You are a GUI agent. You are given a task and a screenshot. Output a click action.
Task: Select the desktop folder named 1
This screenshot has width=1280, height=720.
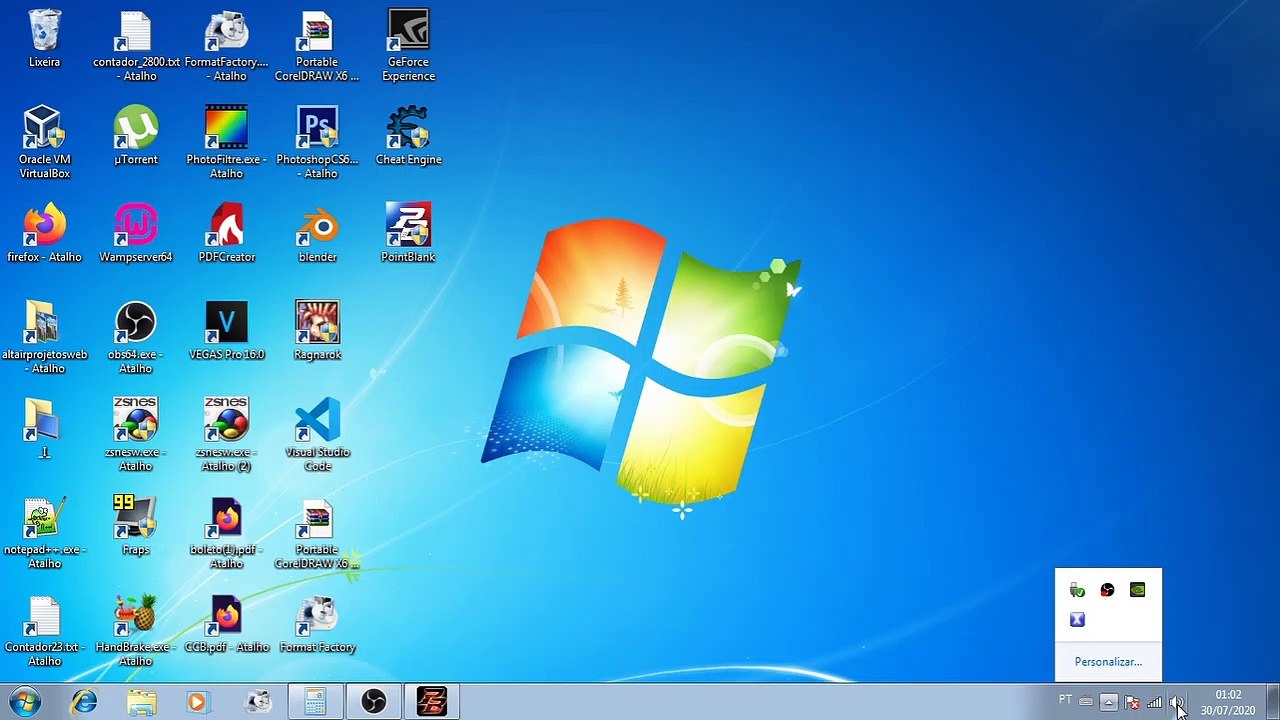click(44, 428)
